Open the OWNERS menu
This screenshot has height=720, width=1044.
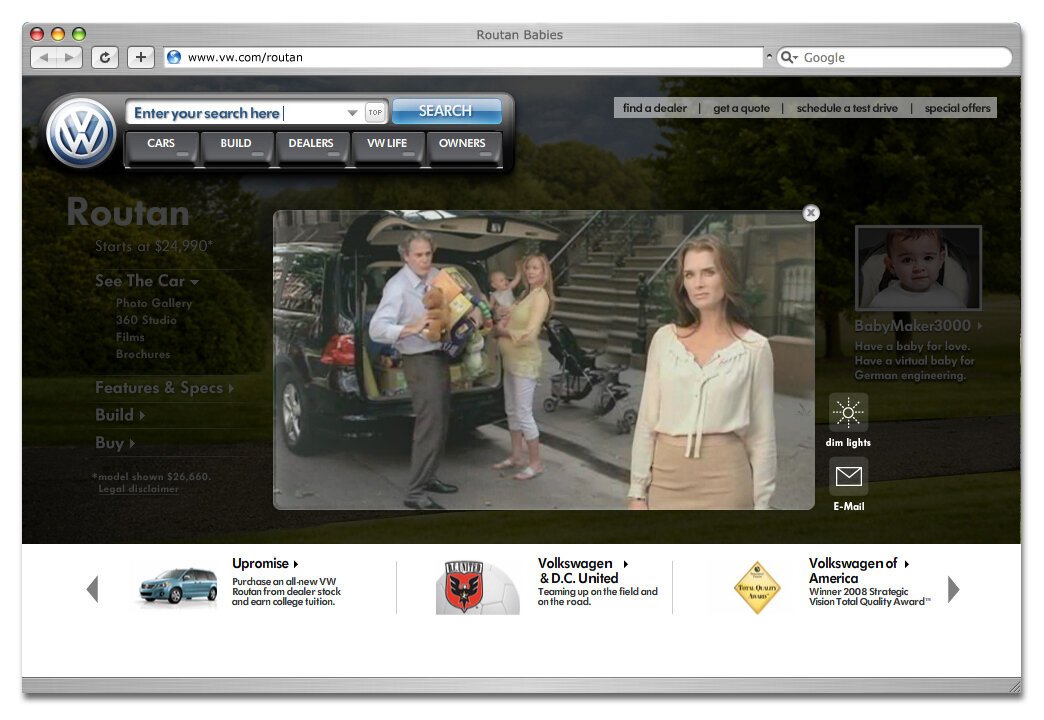462,147
